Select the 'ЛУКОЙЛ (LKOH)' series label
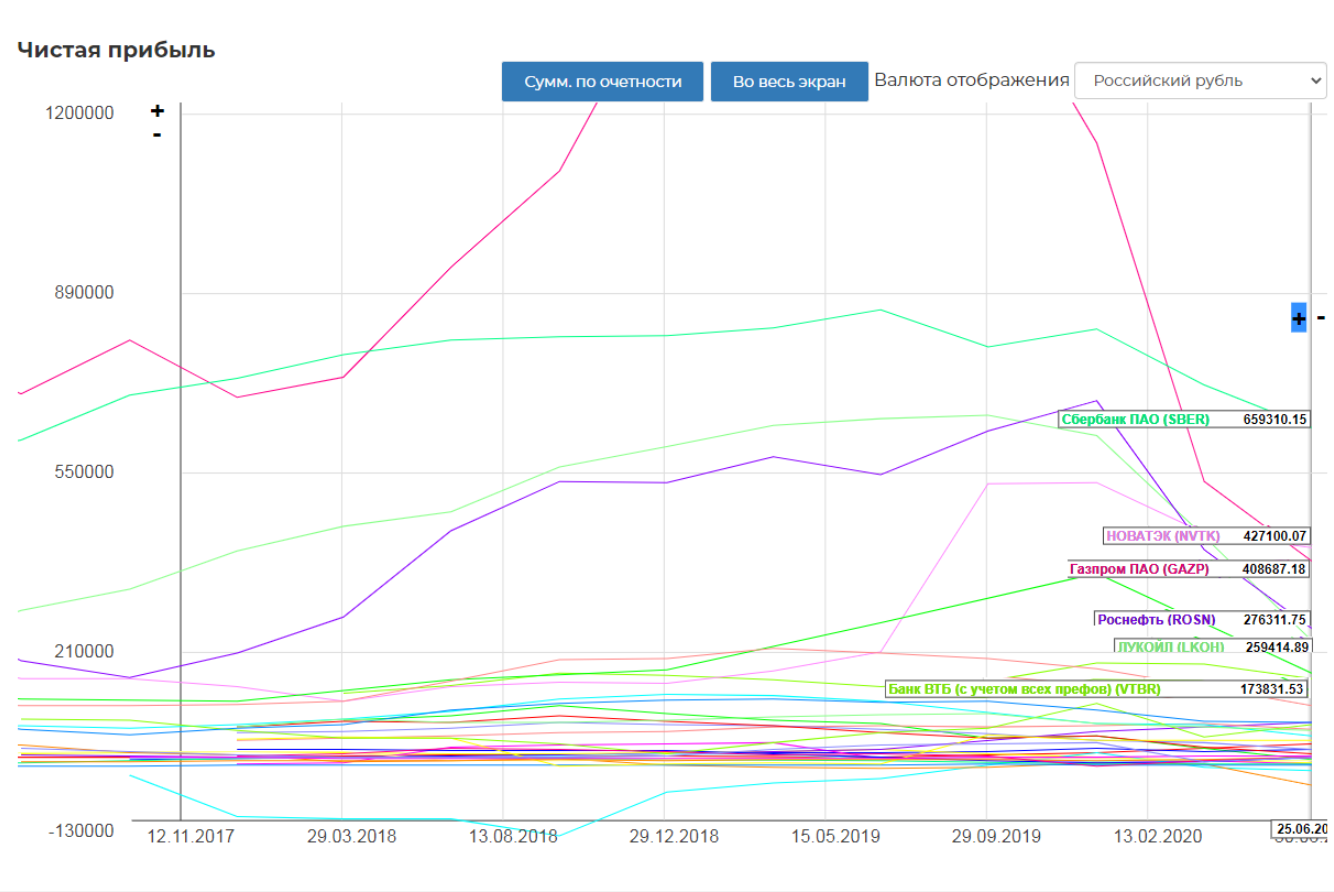The height and width of the screenshot is (892, 1334). (x=1171, y=647)
